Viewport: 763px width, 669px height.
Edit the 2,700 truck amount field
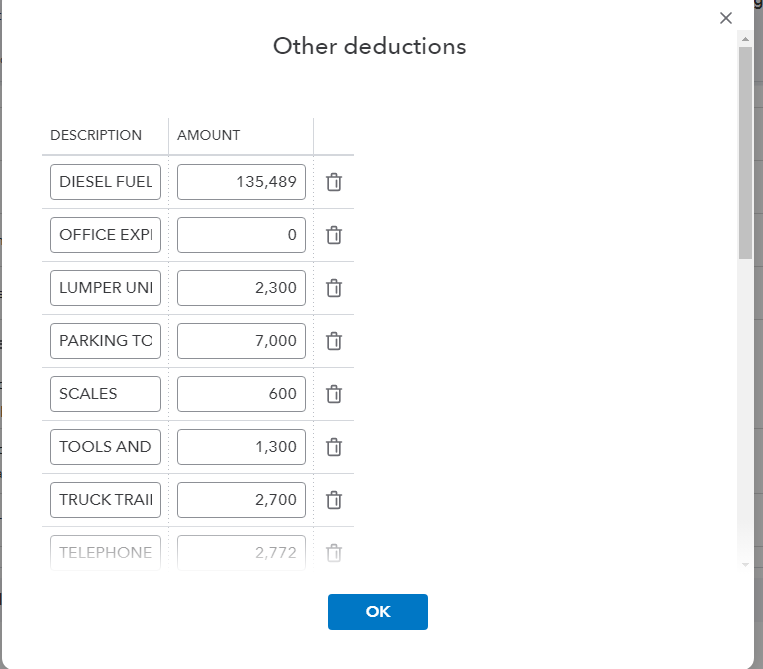pos(241,500)
